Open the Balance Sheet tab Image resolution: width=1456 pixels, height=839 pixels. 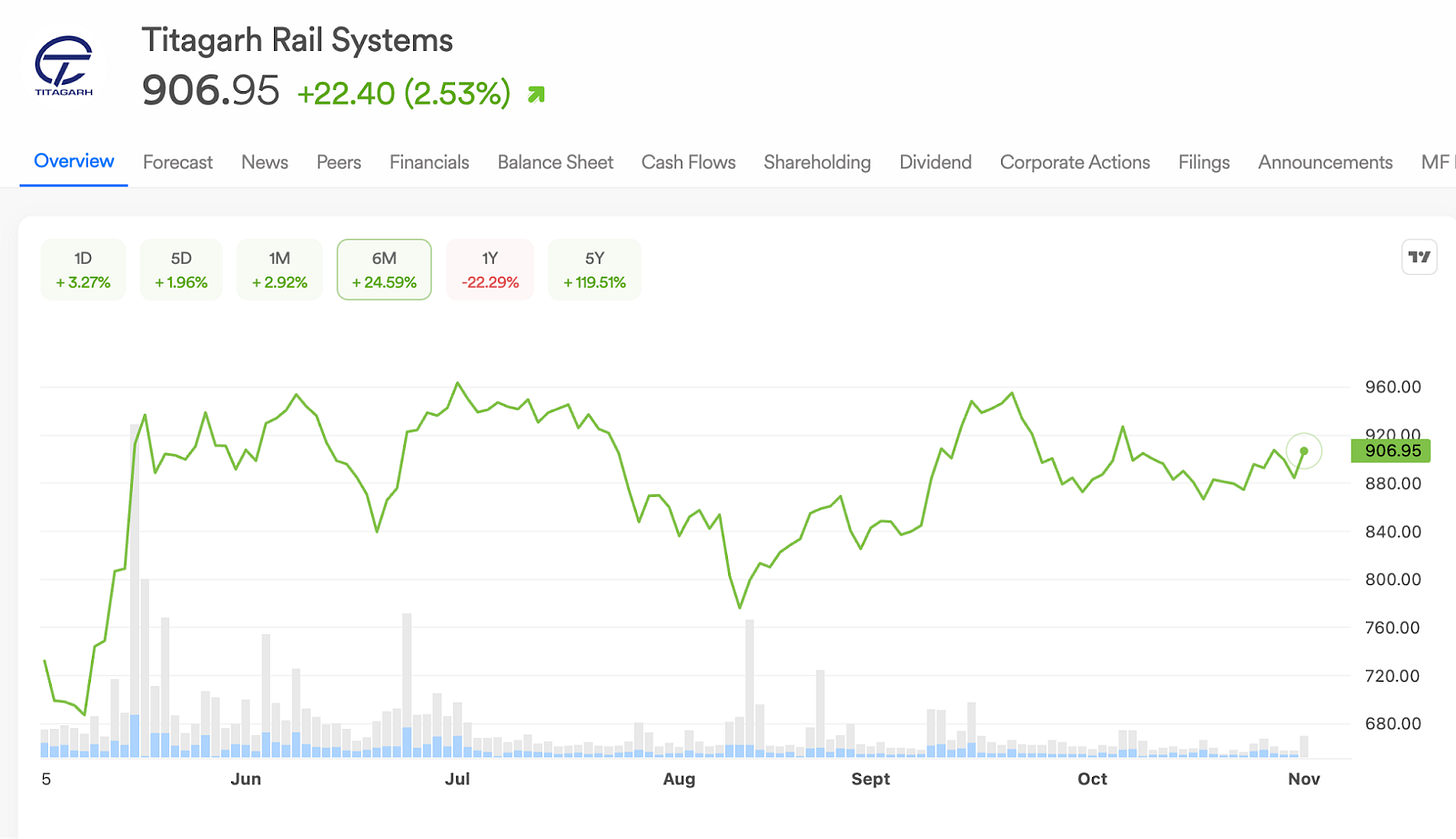click(x=556, y=162)
